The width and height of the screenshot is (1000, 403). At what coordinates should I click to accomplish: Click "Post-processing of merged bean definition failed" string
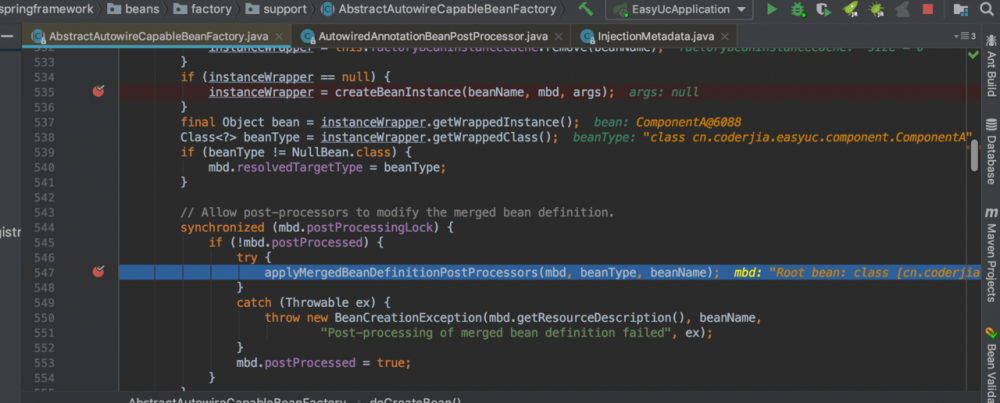click(x=496, y=332)
